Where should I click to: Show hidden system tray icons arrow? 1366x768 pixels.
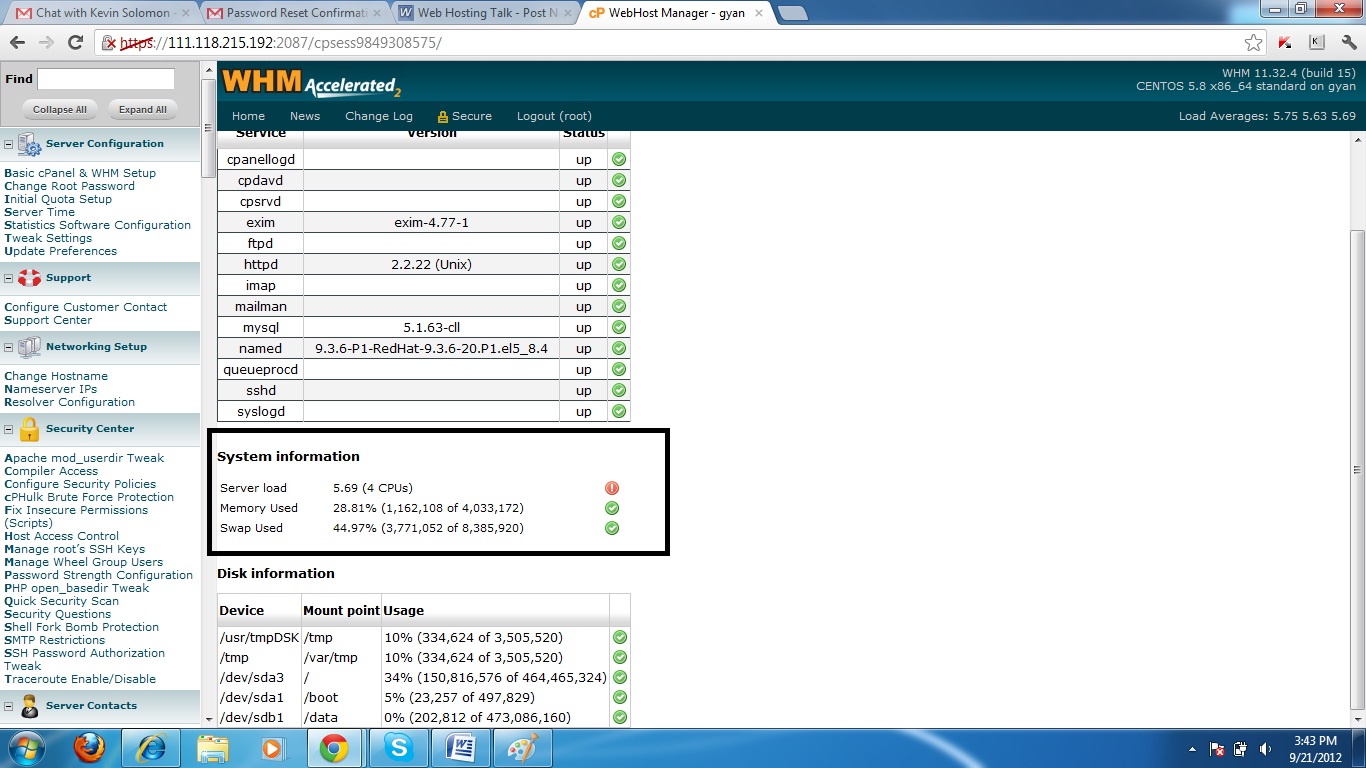coord(1193,749)
